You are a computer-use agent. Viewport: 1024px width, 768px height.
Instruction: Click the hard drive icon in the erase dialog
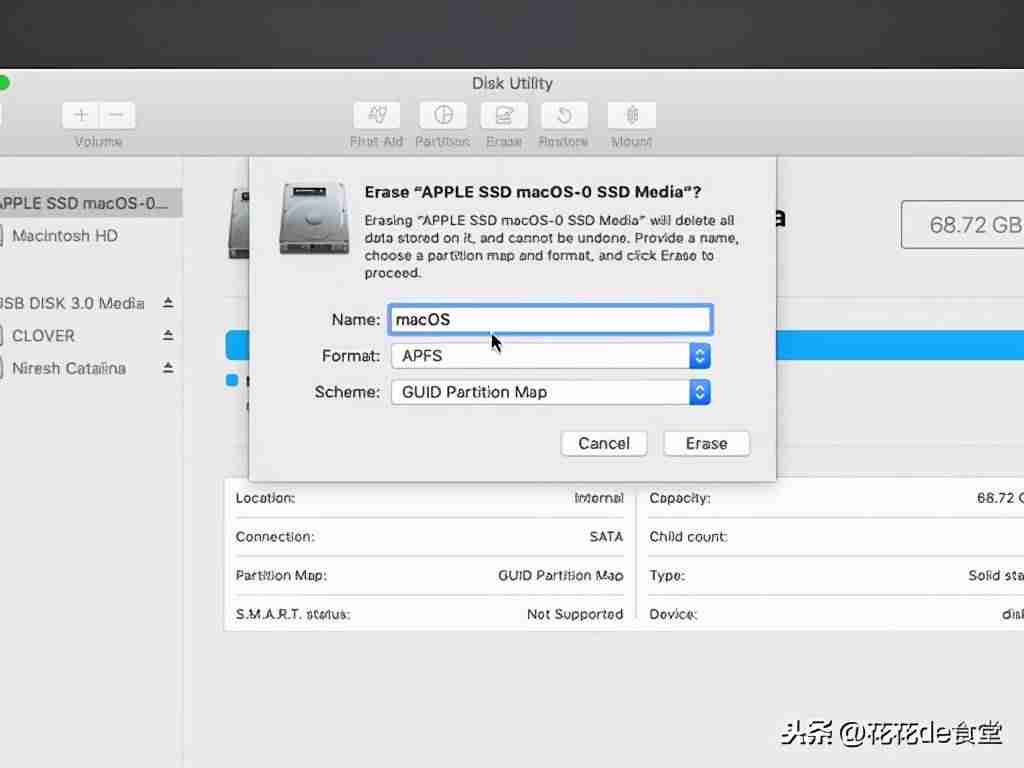pyautogui.click(x=314, y=218)
